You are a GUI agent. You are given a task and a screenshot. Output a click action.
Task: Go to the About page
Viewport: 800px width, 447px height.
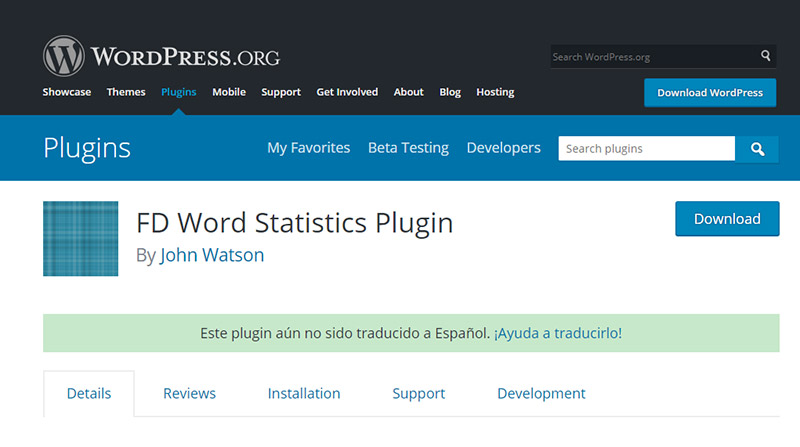[x=409, y=92]
